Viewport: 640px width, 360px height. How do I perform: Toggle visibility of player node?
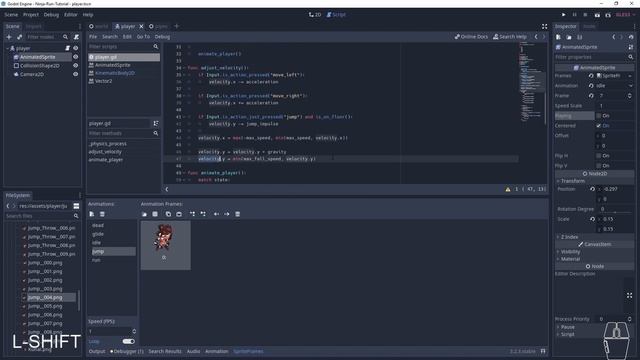tap(76, 48)
